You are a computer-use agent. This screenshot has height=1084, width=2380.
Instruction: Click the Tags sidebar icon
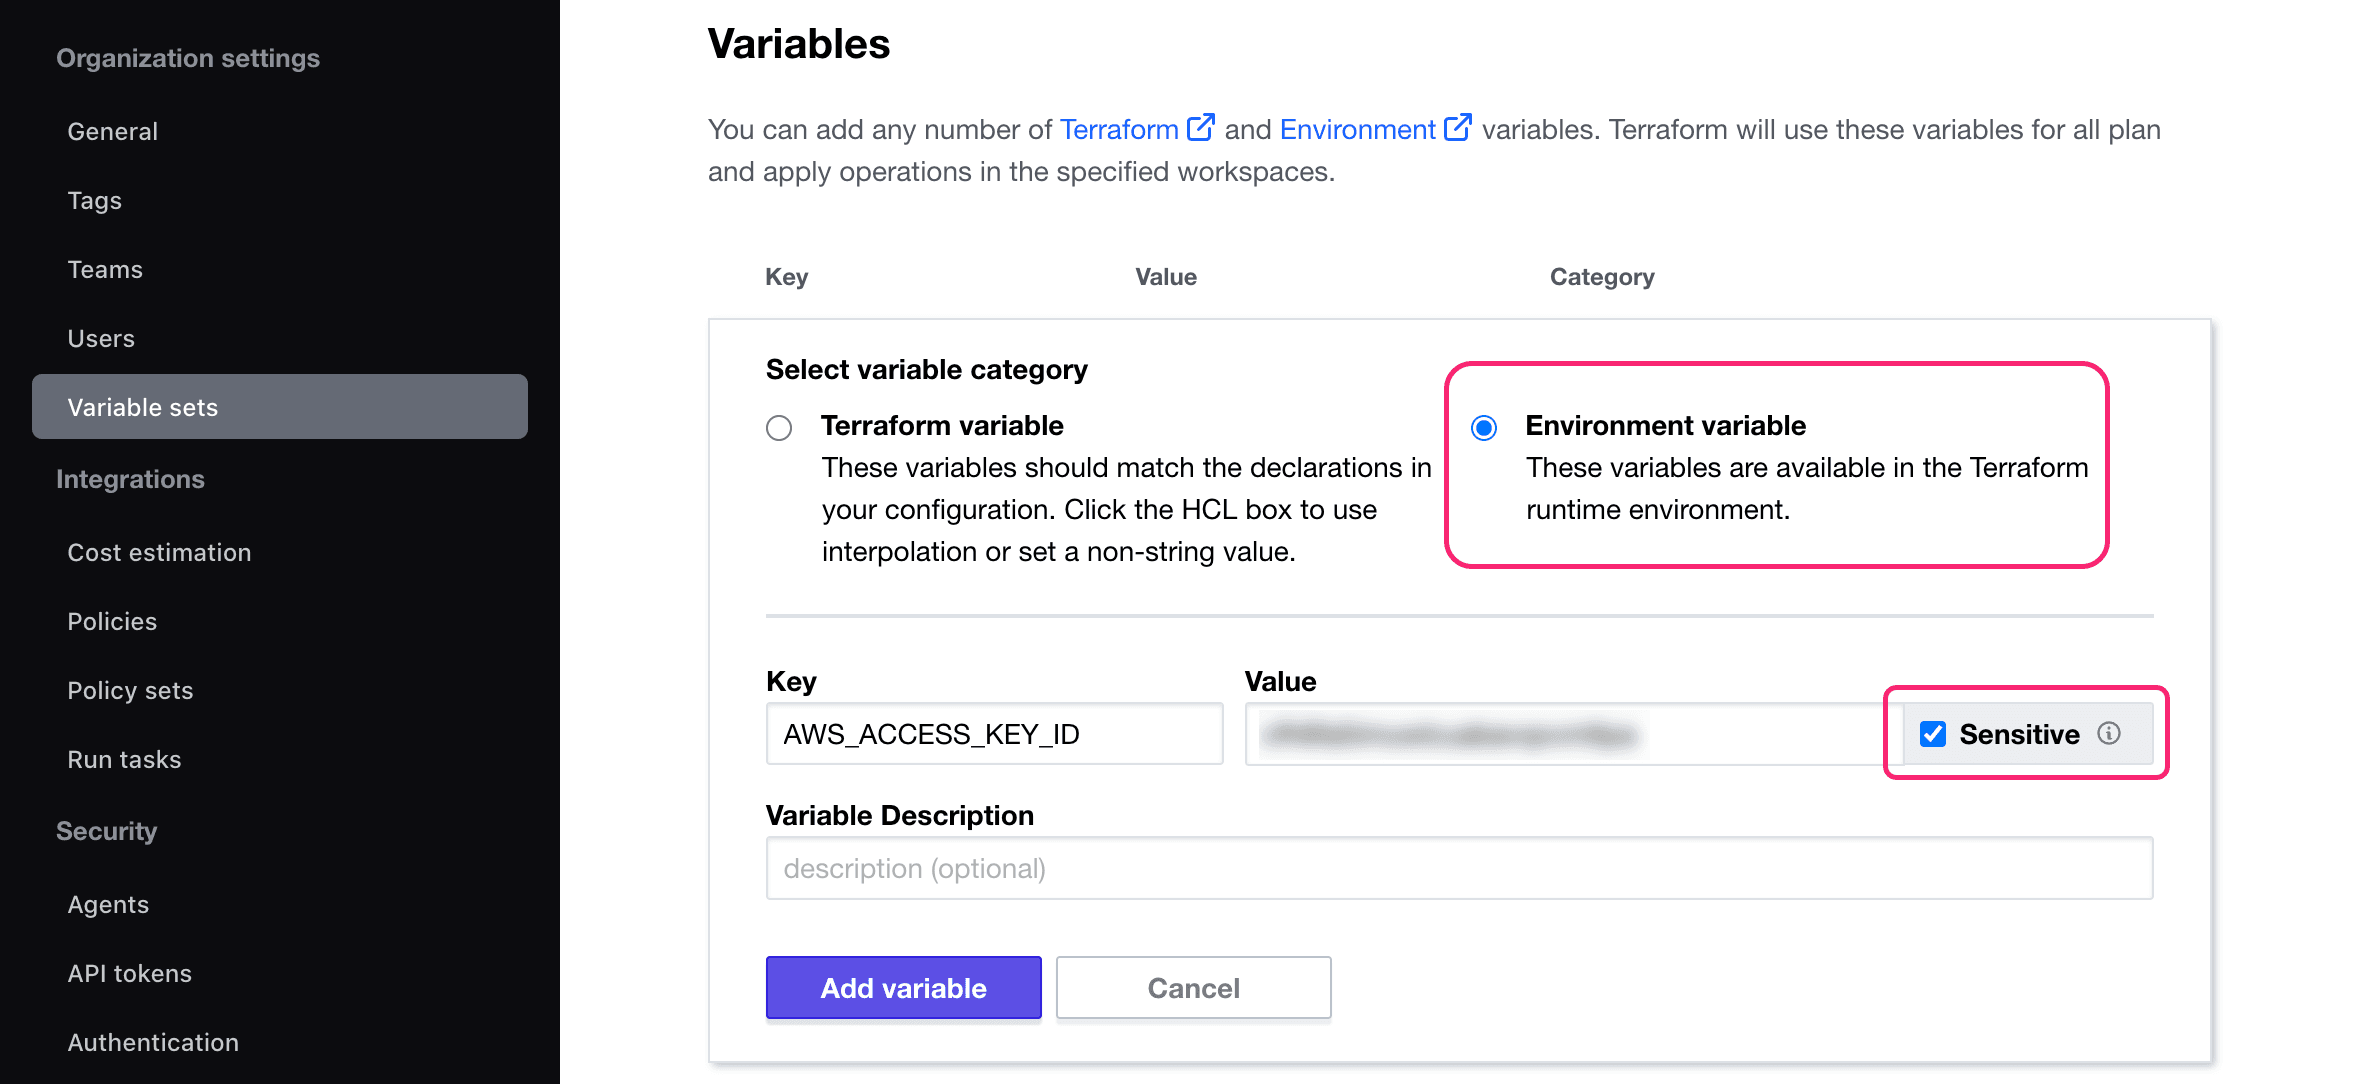click(x=94, y=199)
